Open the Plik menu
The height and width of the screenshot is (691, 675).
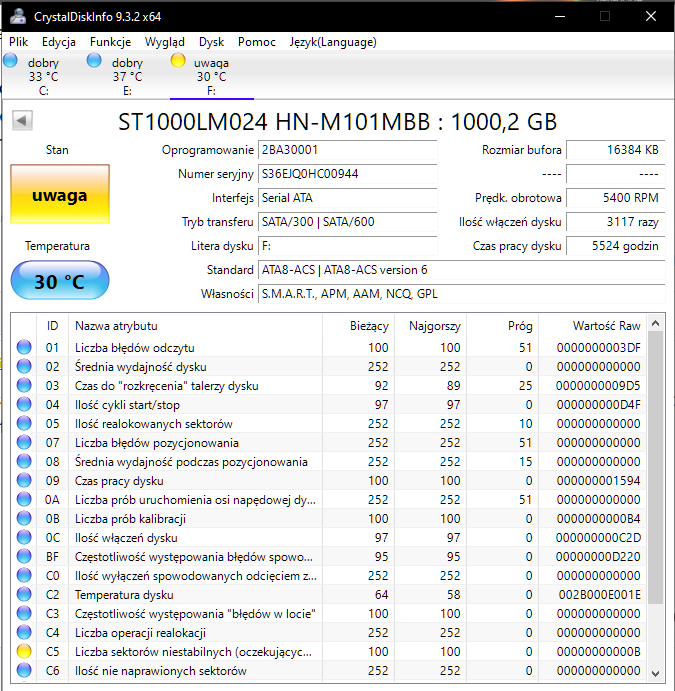pyautogui.click(x=19, y=42)
